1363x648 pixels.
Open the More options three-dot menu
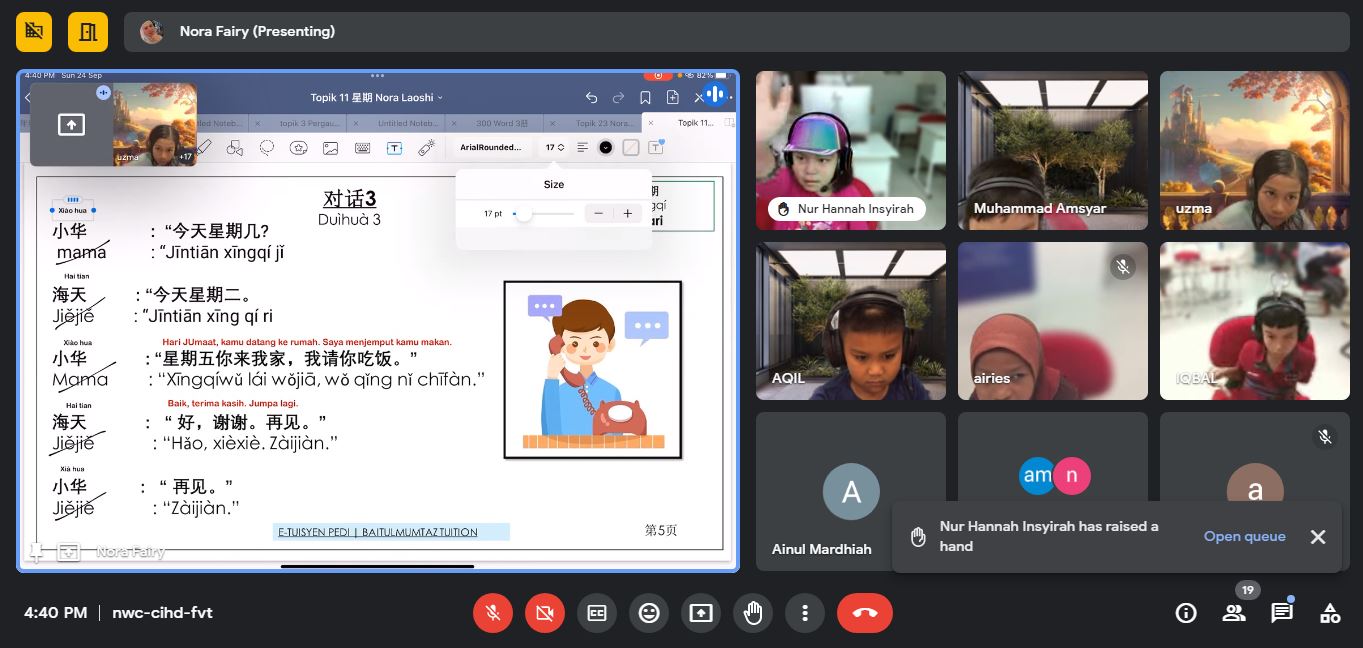pos(805,613)
